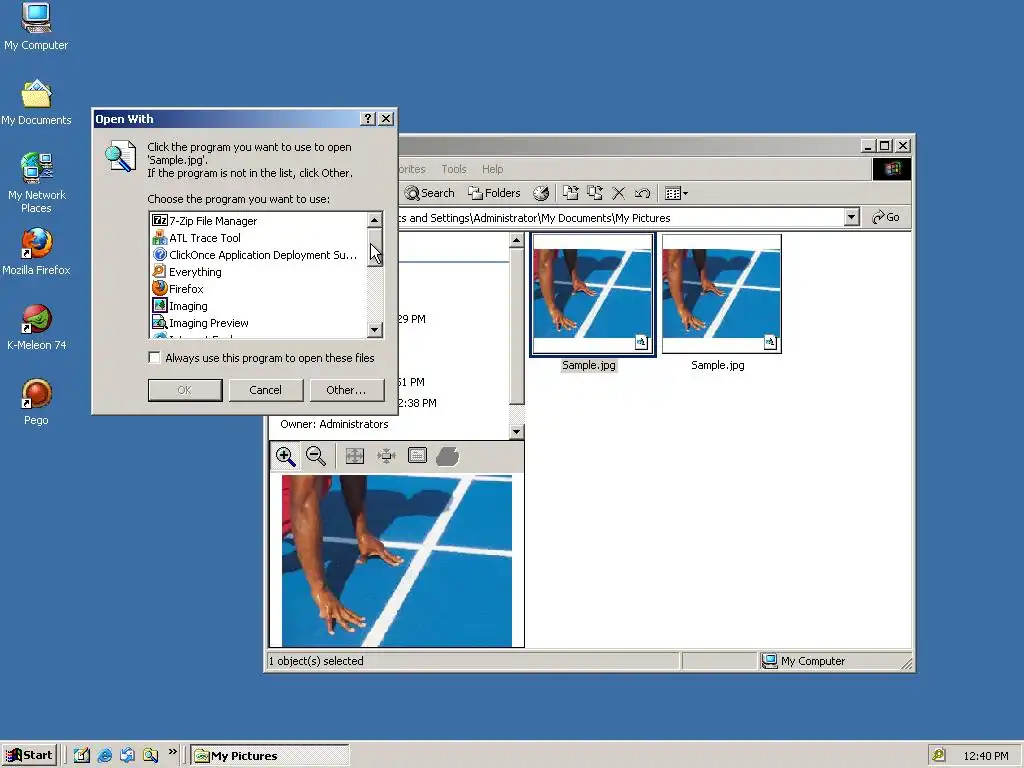Click Show Desktop quick launch icon

(x=82, y=755)
